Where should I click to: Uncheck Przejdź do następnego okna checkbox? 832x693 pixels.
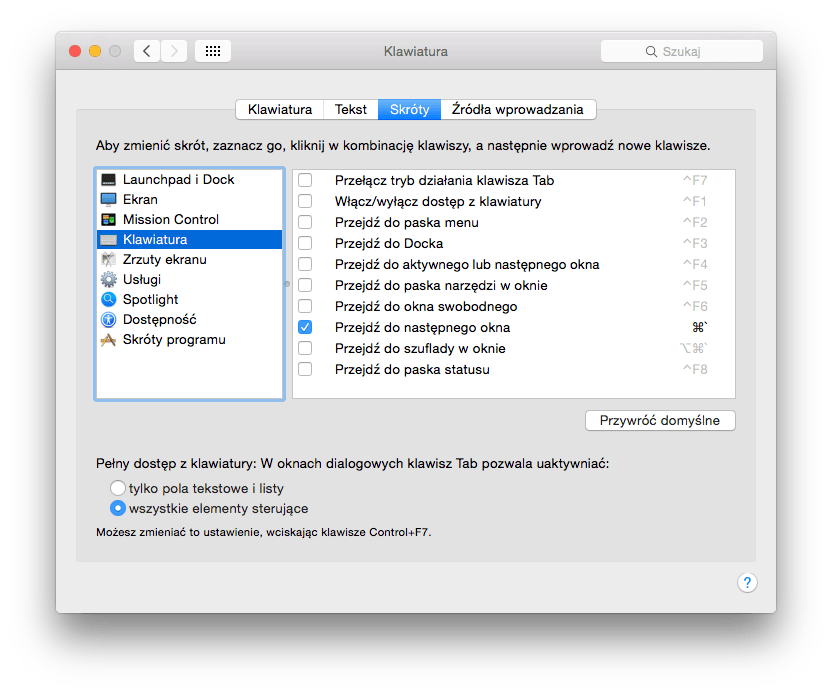pyautogui.click(x=305, y=327)
